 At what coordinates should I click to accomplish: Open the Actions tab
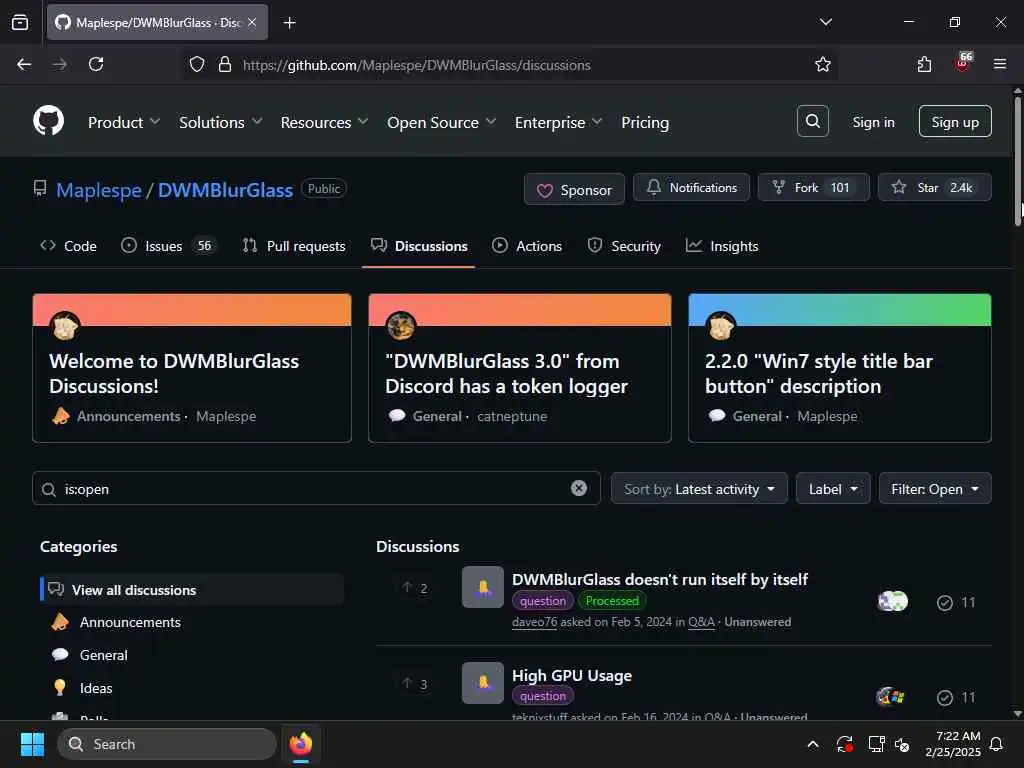(527, 246)
